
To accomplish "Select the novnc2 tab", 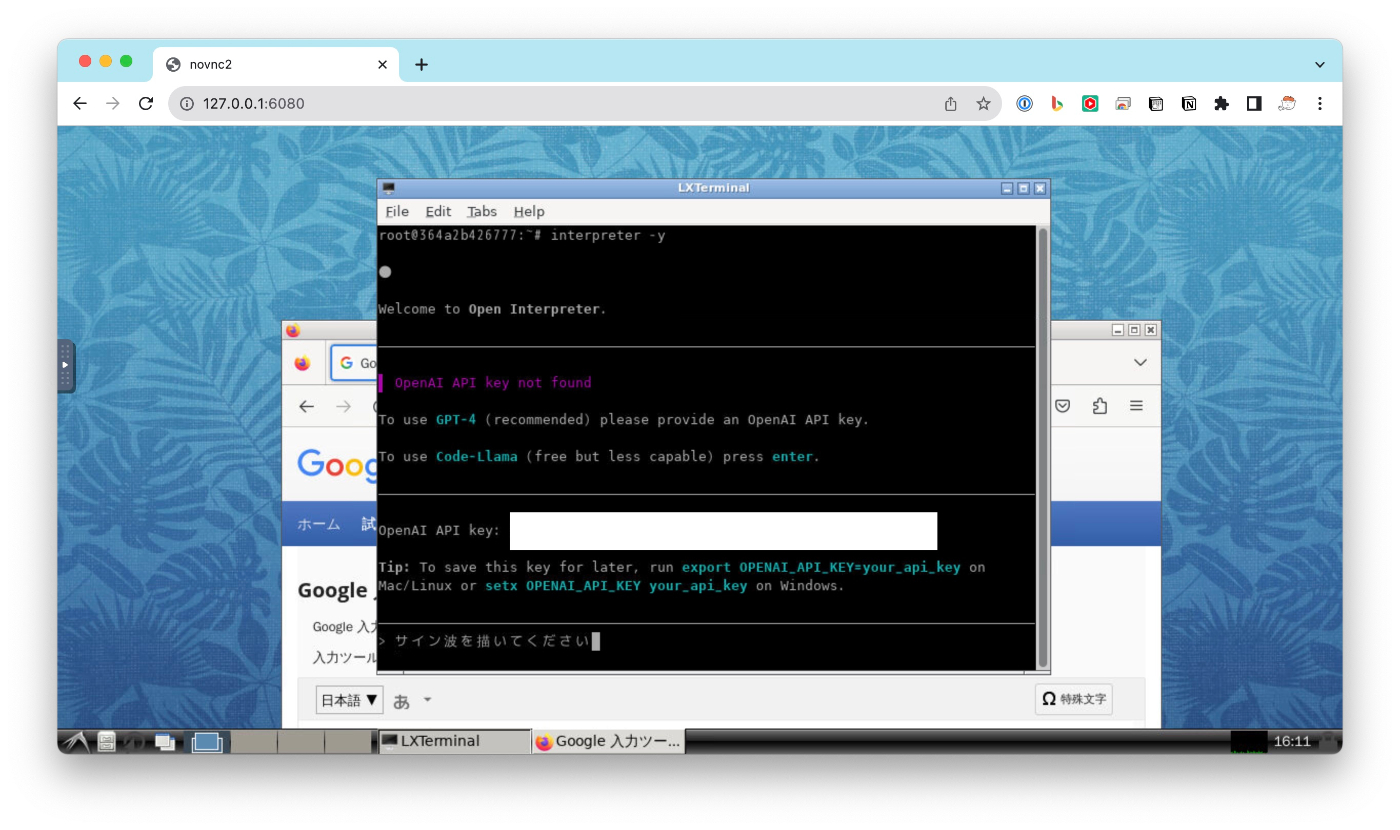I will (x=276, y=65).
